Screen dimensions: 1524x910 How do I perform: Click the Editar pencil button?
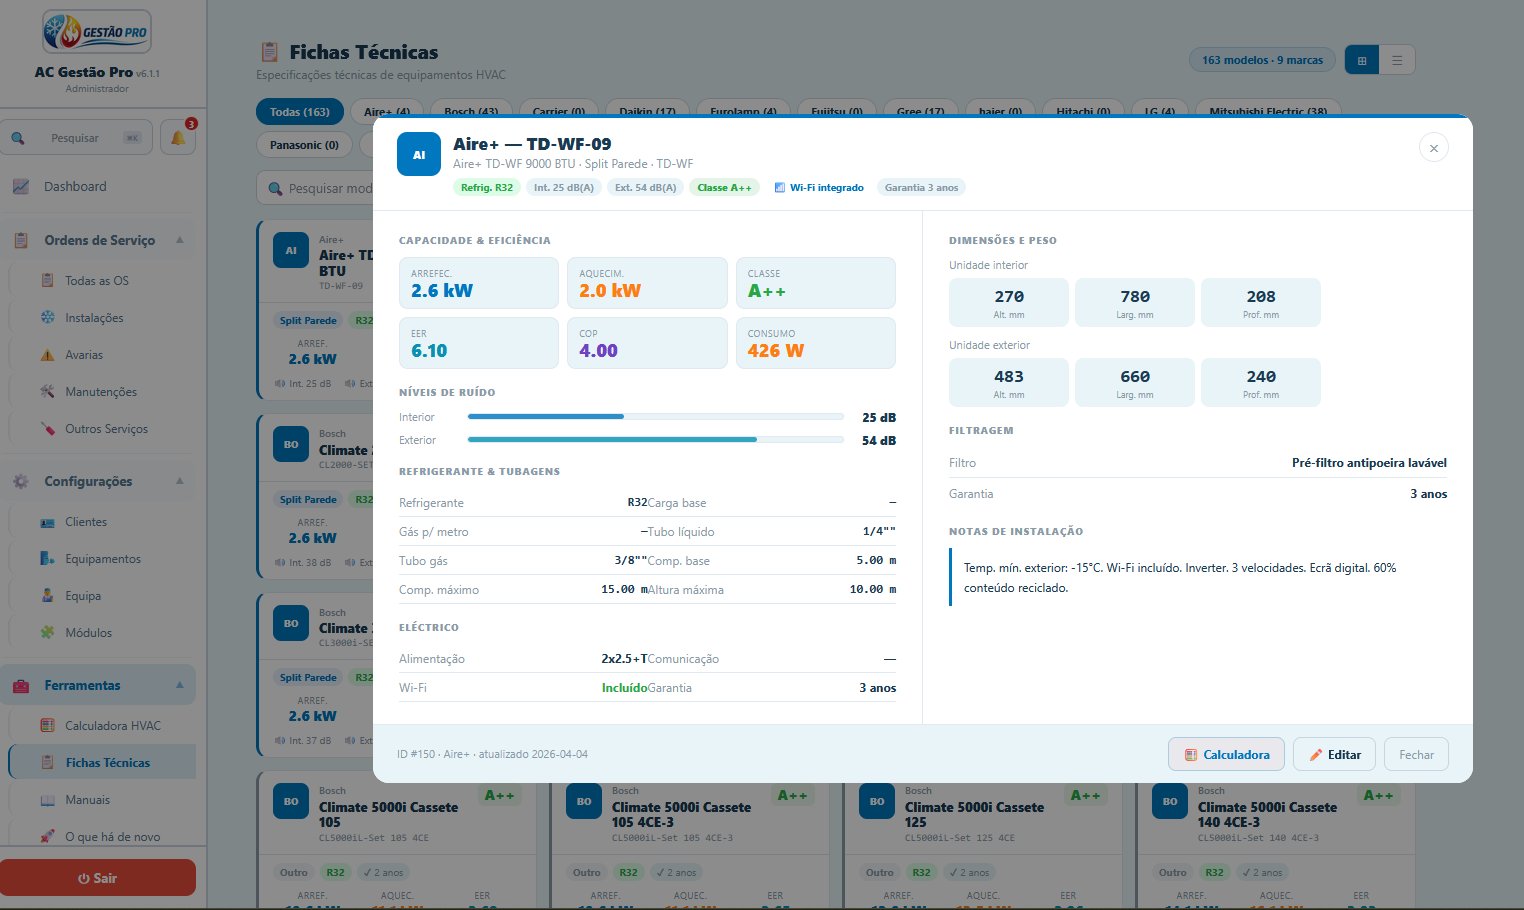pos(1334,754)
